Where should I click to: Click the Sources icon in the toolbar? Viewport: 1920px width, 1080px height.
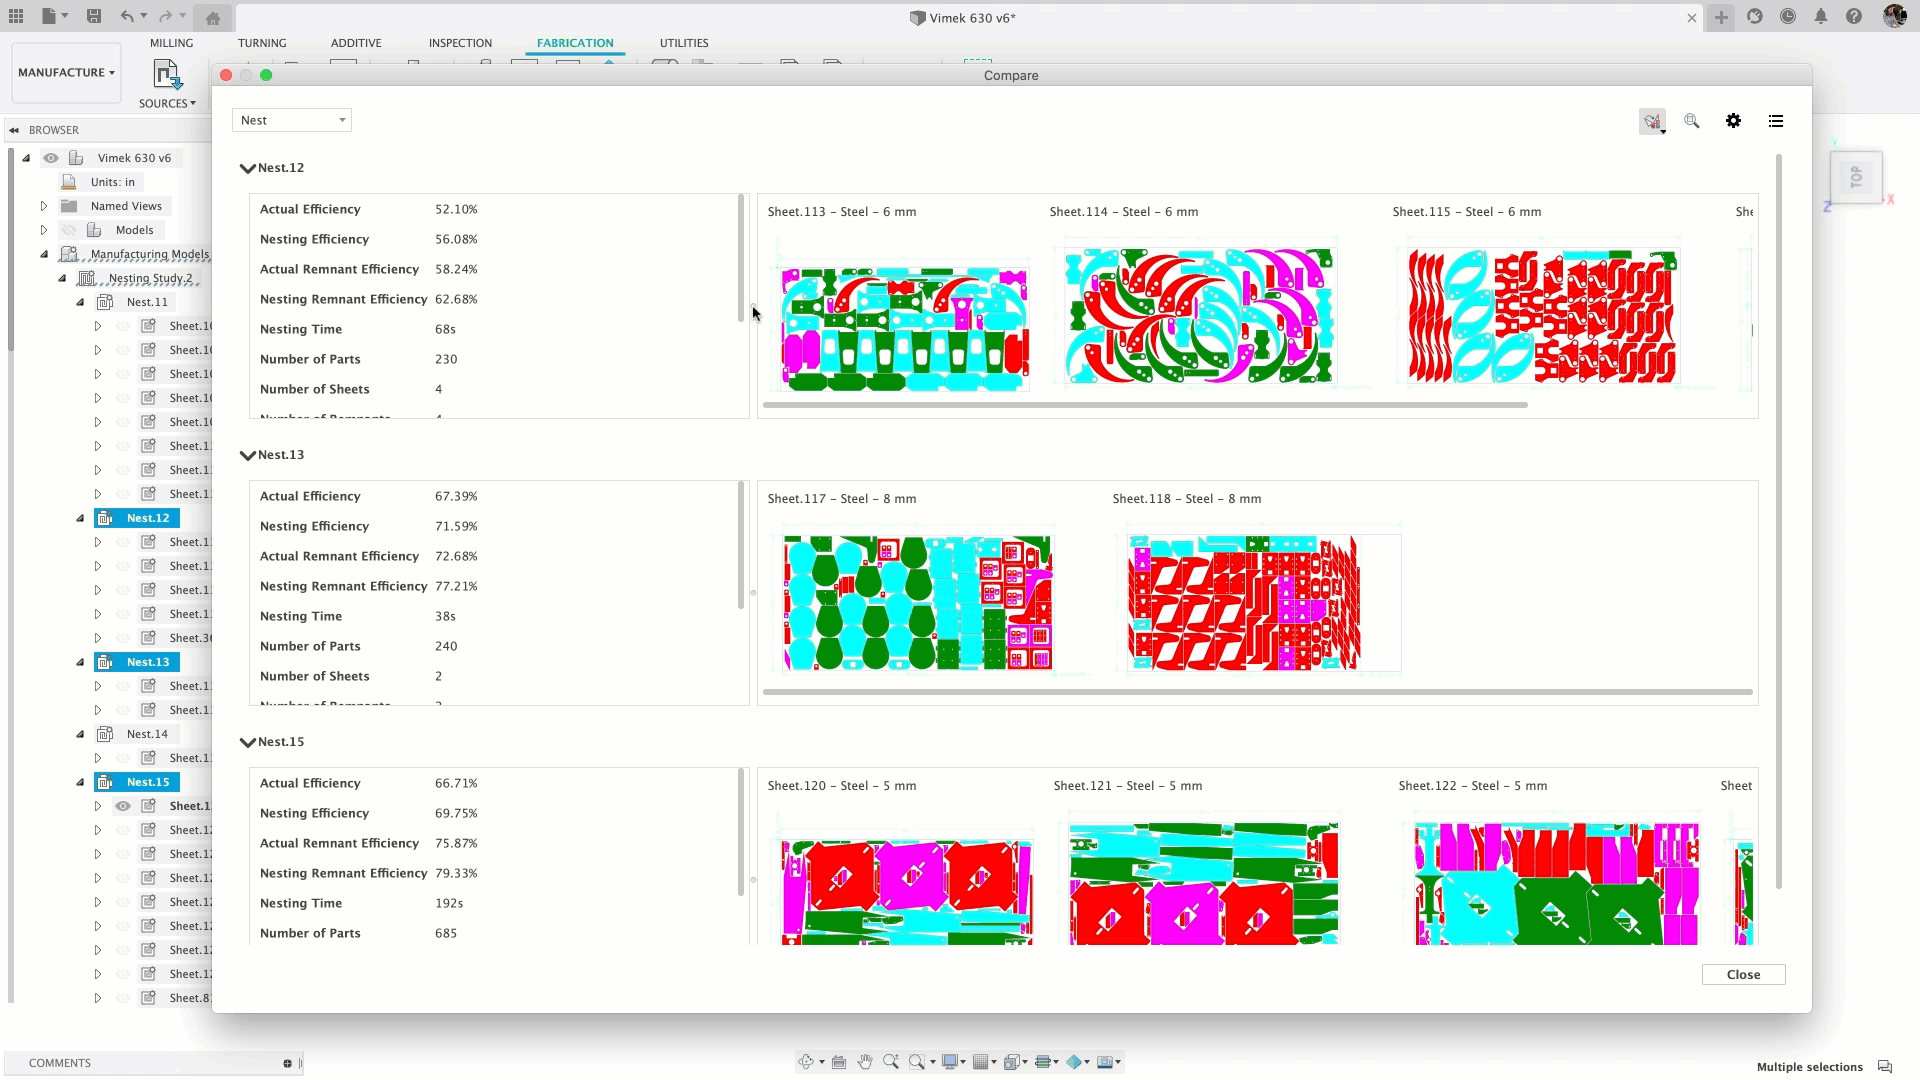point(166,76)
